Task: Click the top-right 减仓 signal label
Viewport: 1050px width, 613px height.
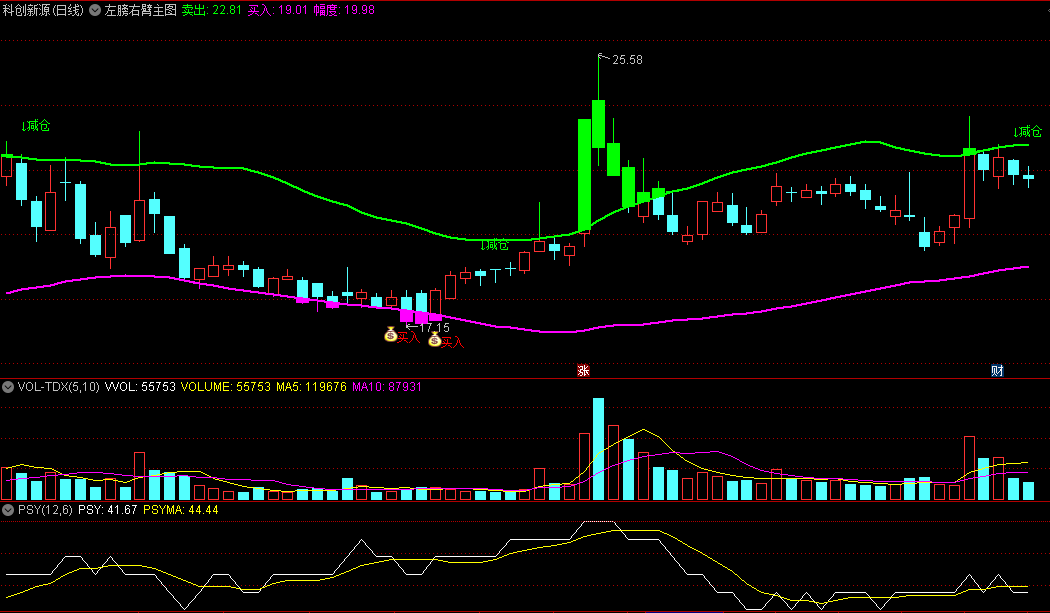Action: [x=1028, y=131]
